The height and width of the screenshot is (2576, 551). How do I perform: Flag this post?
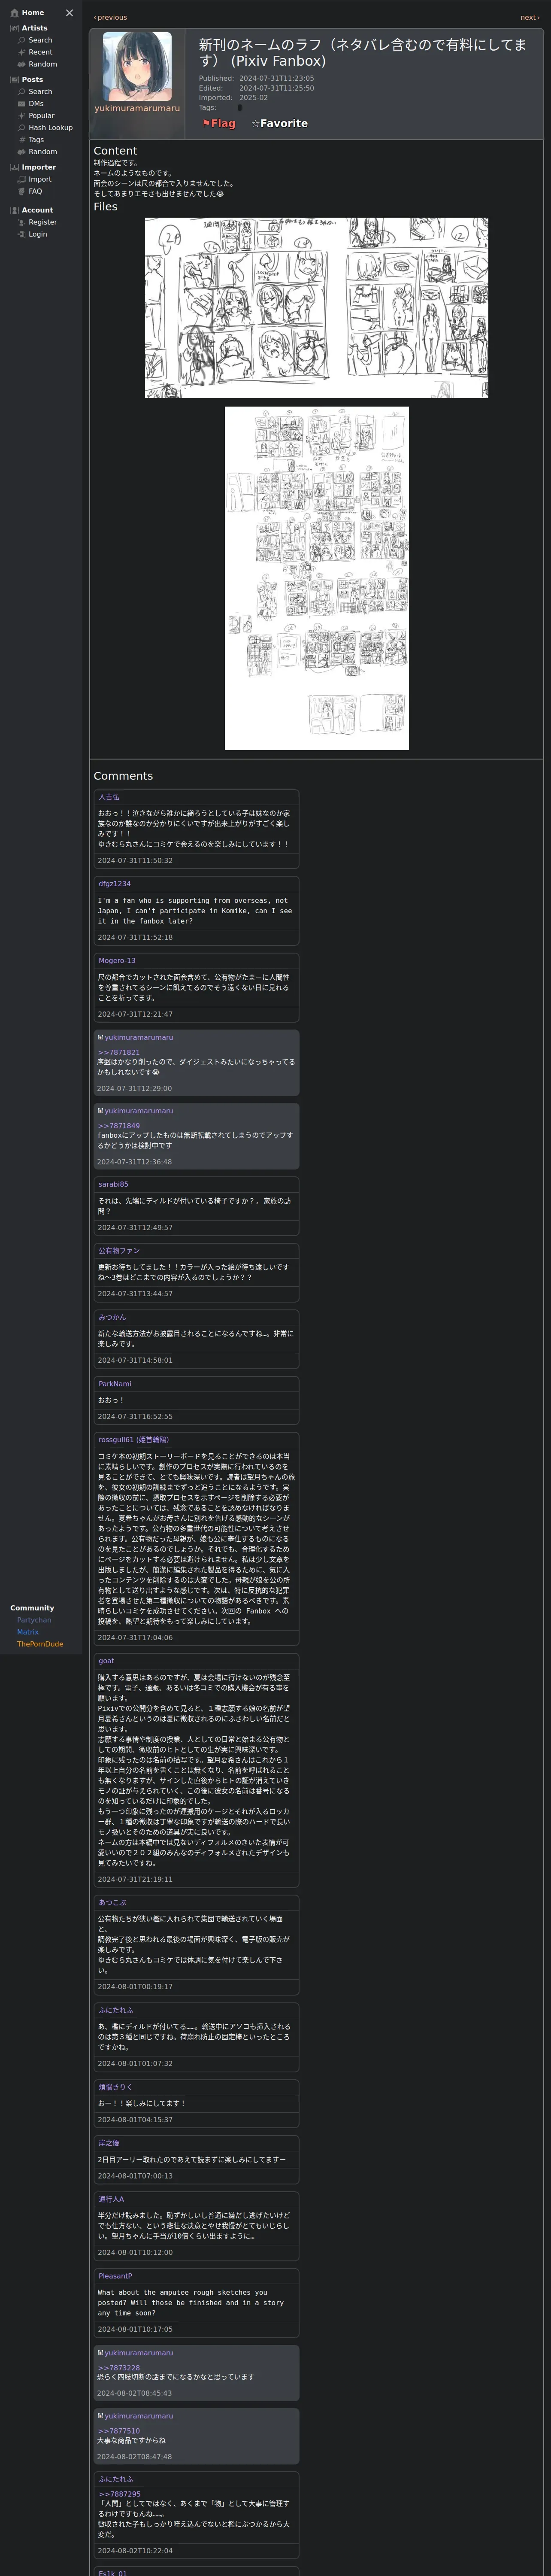coord(219,124)
